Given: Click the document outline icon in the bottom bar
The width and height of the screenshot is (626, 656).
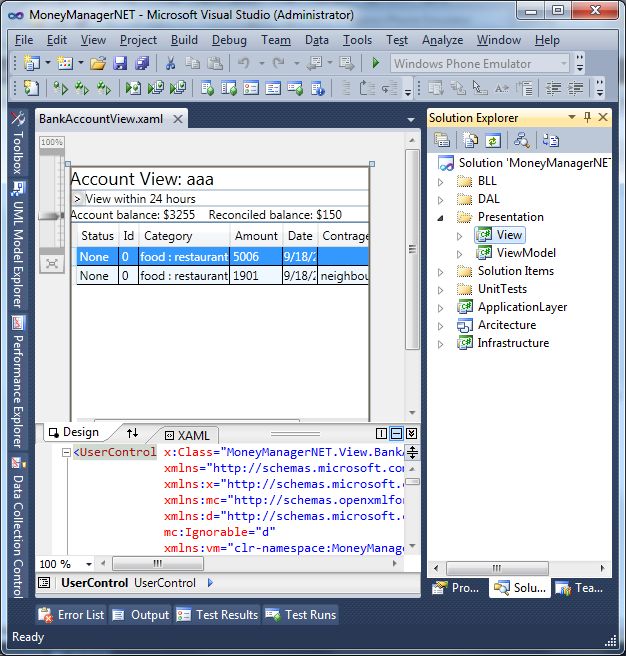Looking at the screenshot, I should tap(44, 582).
